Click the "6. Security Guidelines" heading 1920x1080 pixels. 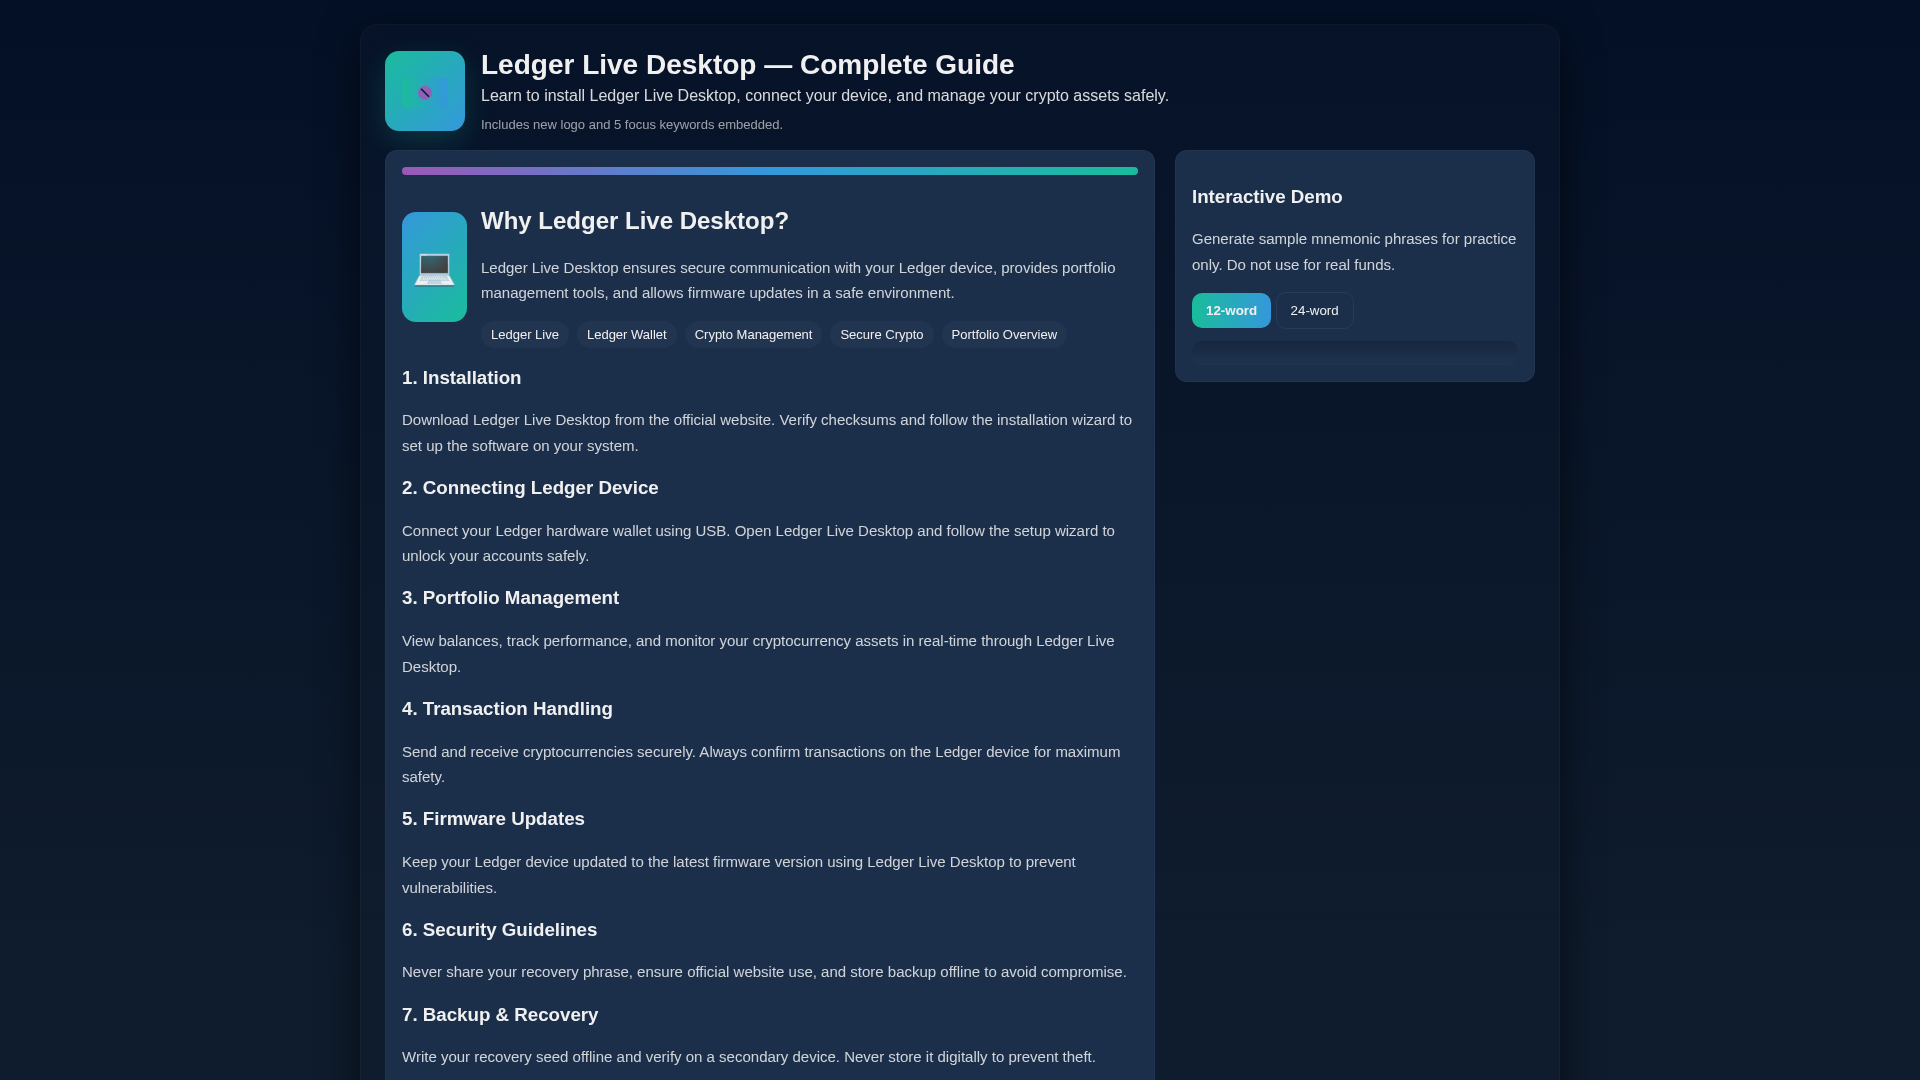499,930
